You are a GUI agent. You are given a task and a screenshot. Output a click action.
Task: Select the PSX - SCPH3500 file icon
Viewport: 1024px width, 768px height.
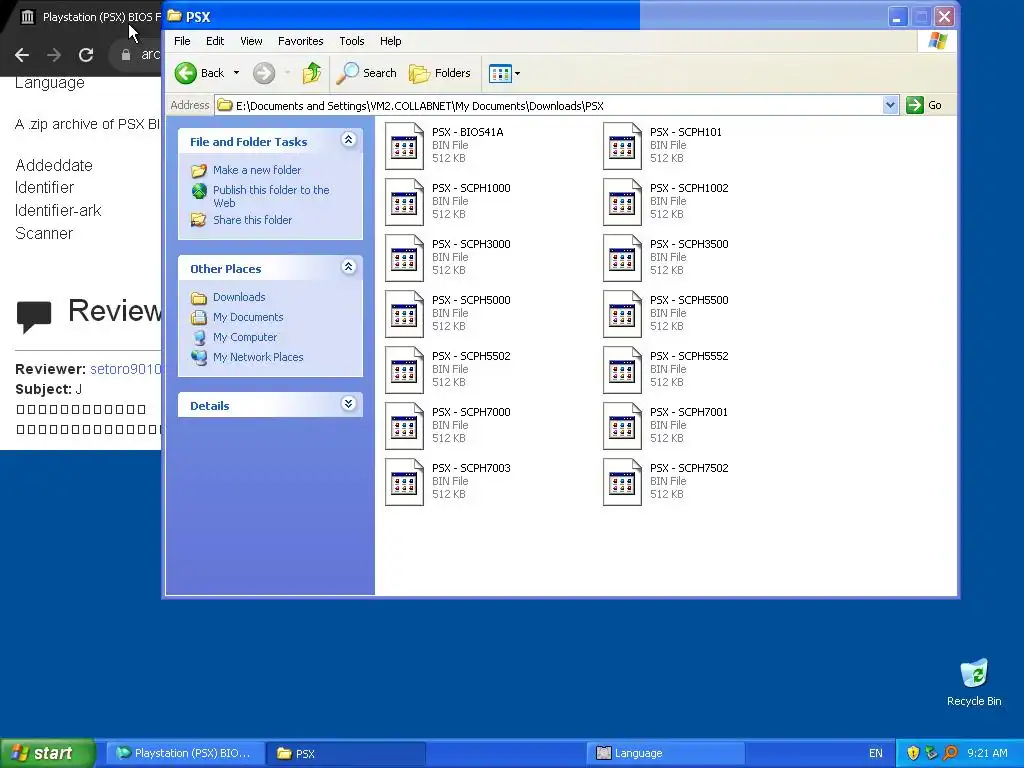coord(622,259)
